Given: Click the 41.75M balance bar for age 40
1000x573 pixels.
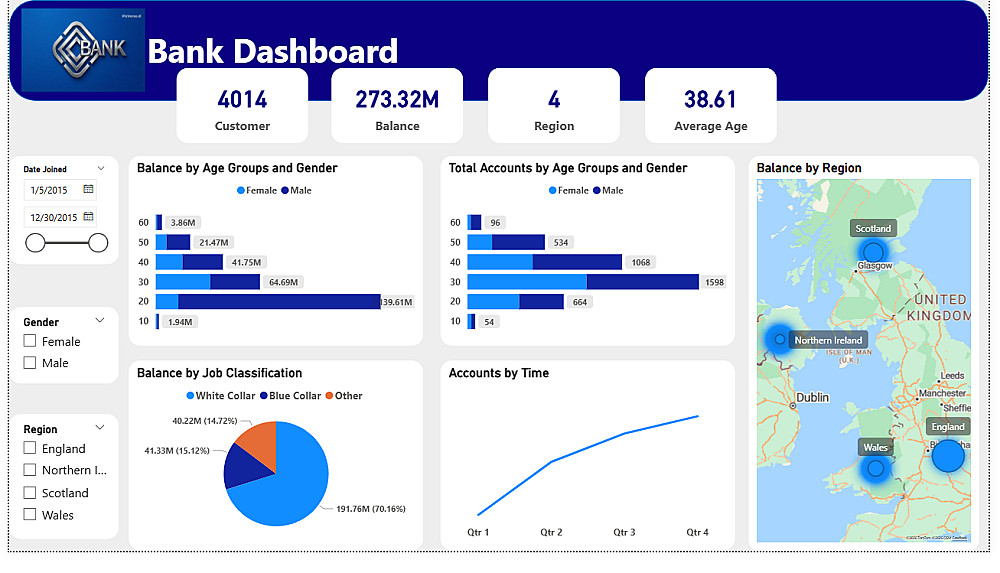Looking at the screenshot, I should pyautogui.click(x=189, y=262).
